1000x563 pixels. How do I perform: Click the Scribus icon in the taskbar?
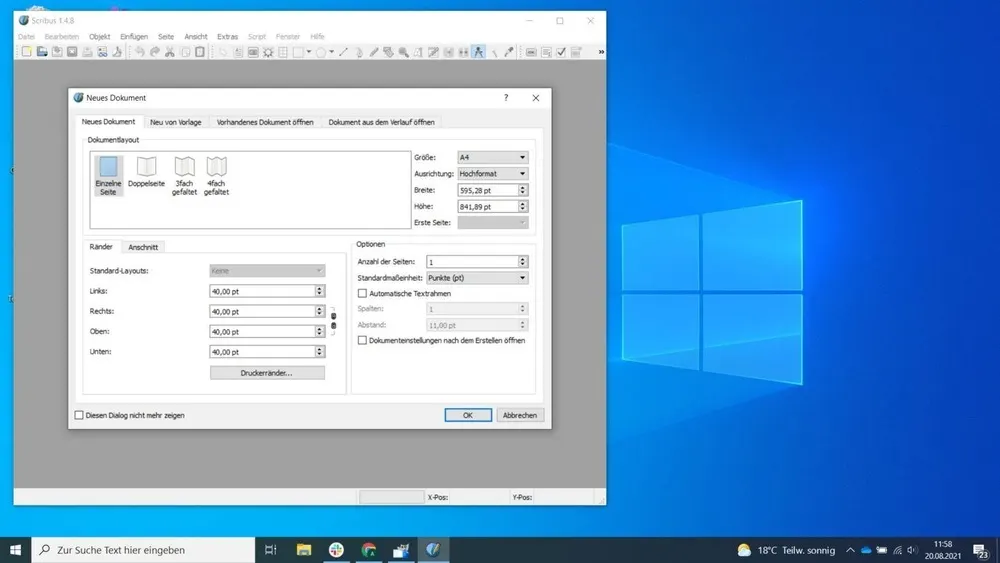tap(432, 550)
